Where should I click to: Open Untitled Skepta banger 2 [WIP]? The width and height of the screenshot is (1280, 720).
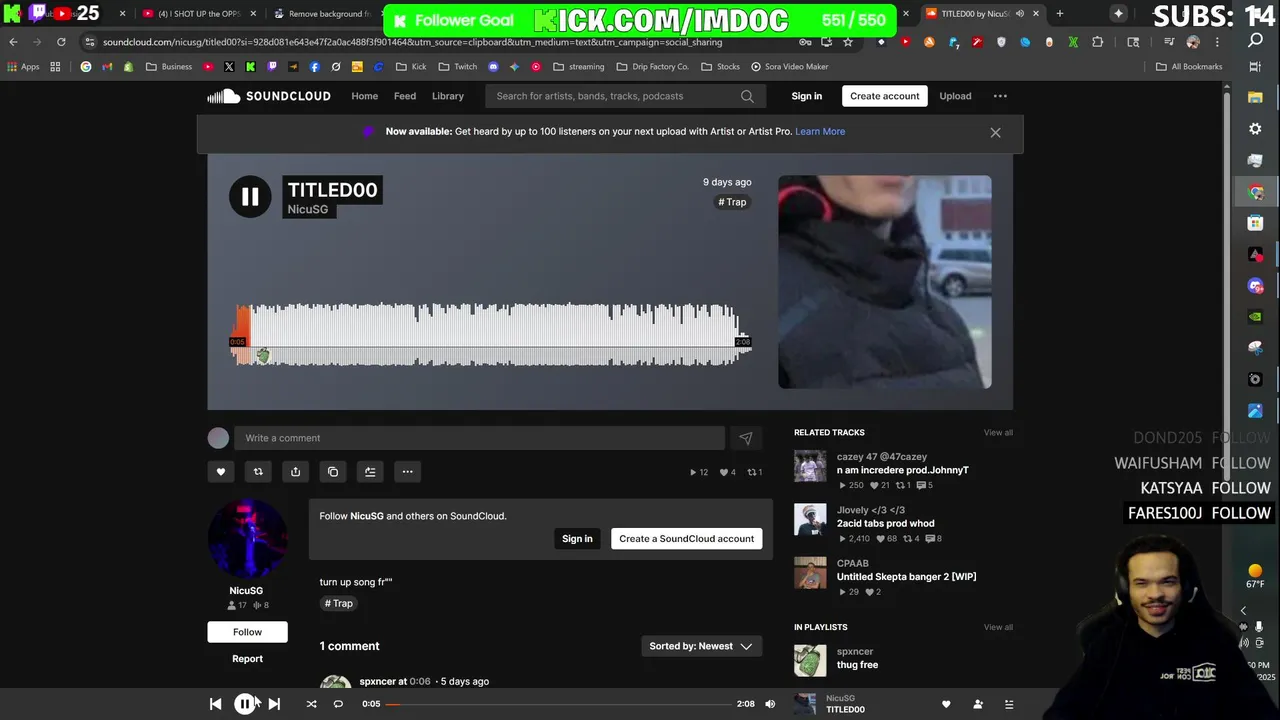(x=906, y=577)
